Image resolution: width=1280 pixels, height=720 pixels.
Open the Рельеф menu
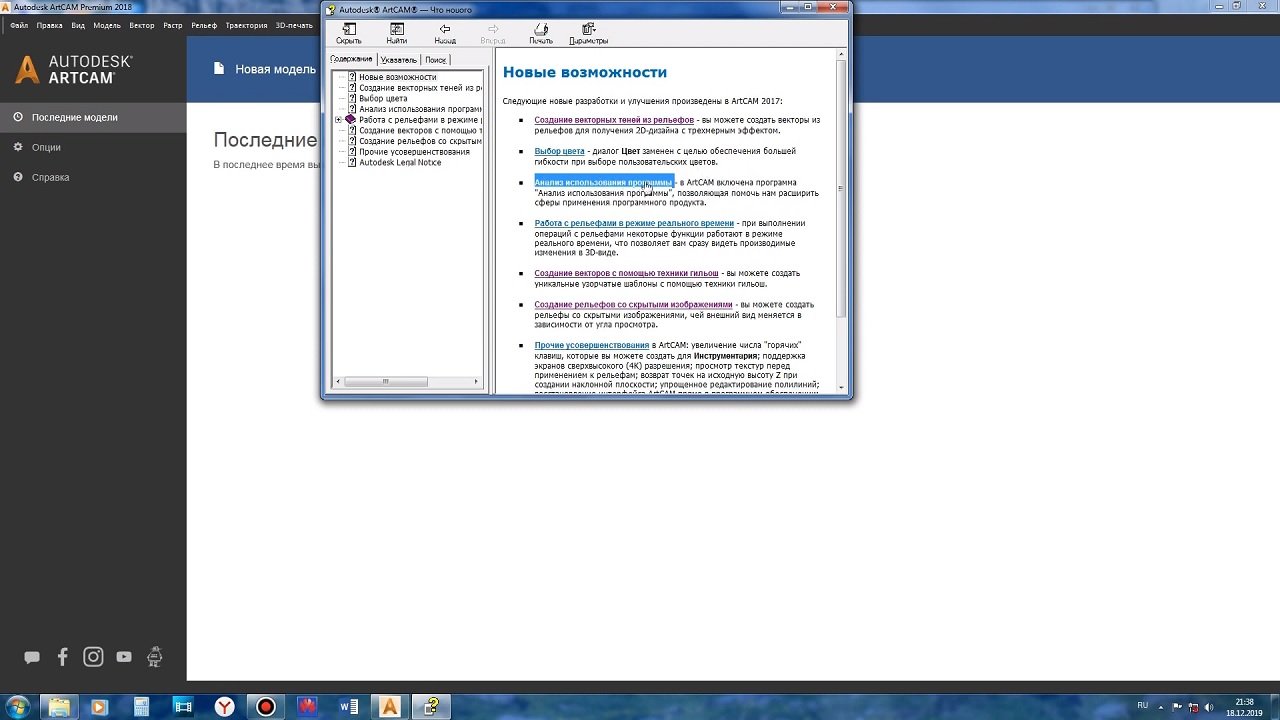coord(203,25)
